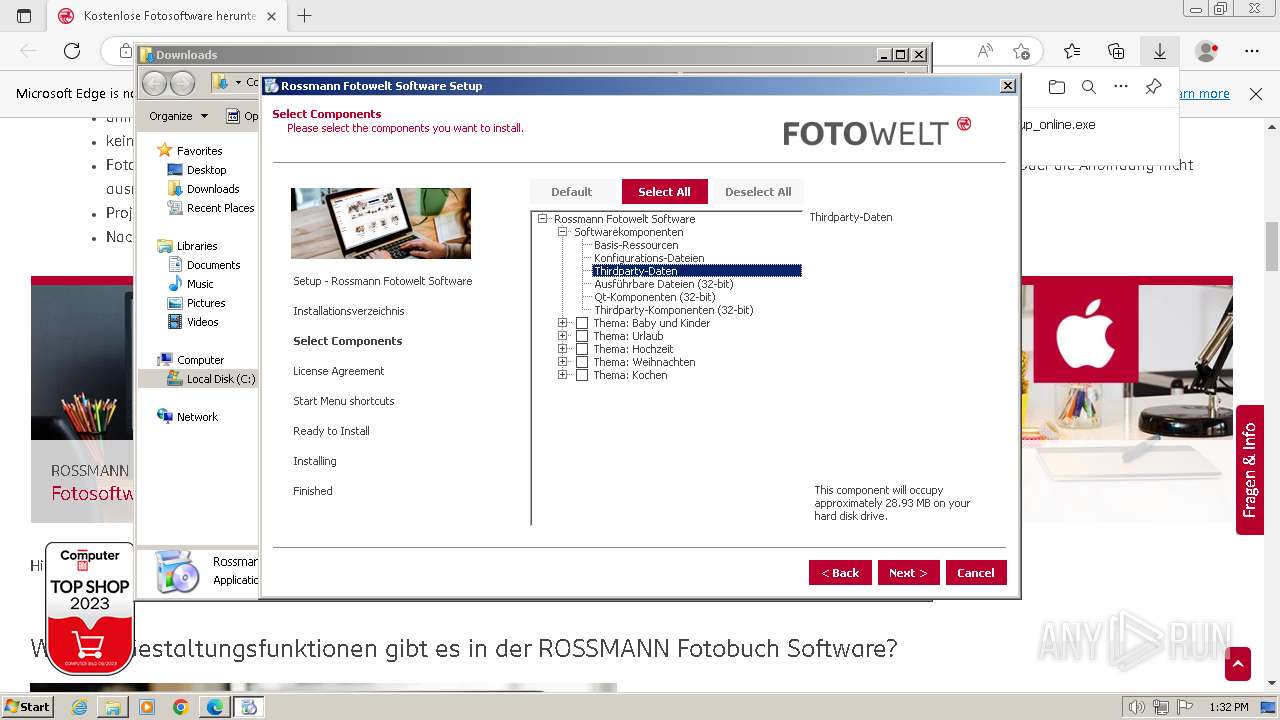Check Thema: Kochen checkbox
The image size is (1280, 720).
click(x=582, y=375)
